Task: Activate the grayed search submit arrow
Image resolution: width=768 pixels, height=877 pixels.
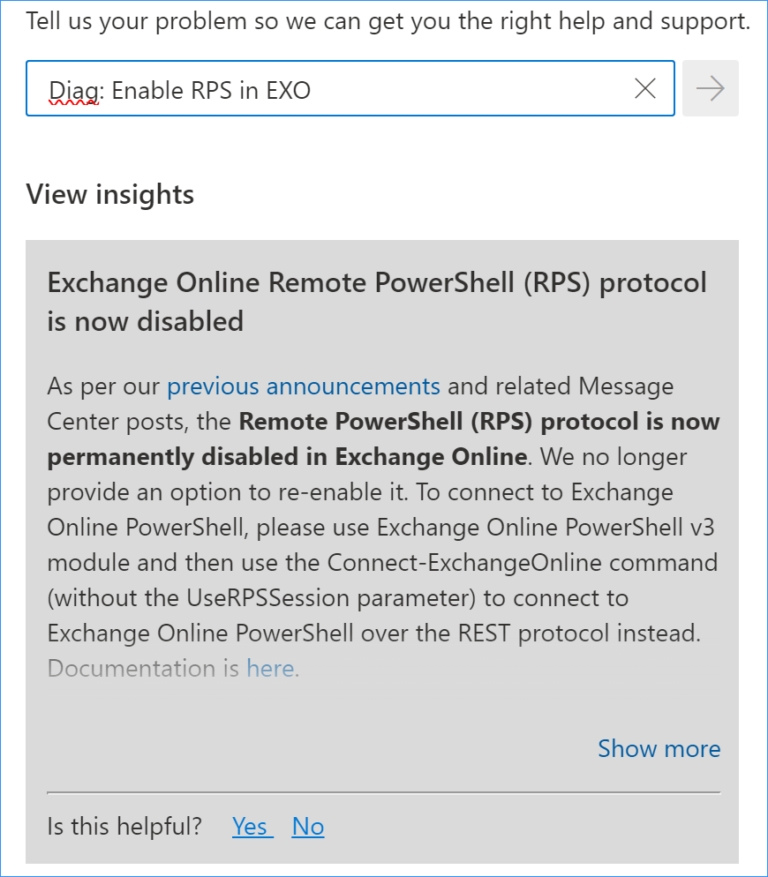Action: point(710,88)
